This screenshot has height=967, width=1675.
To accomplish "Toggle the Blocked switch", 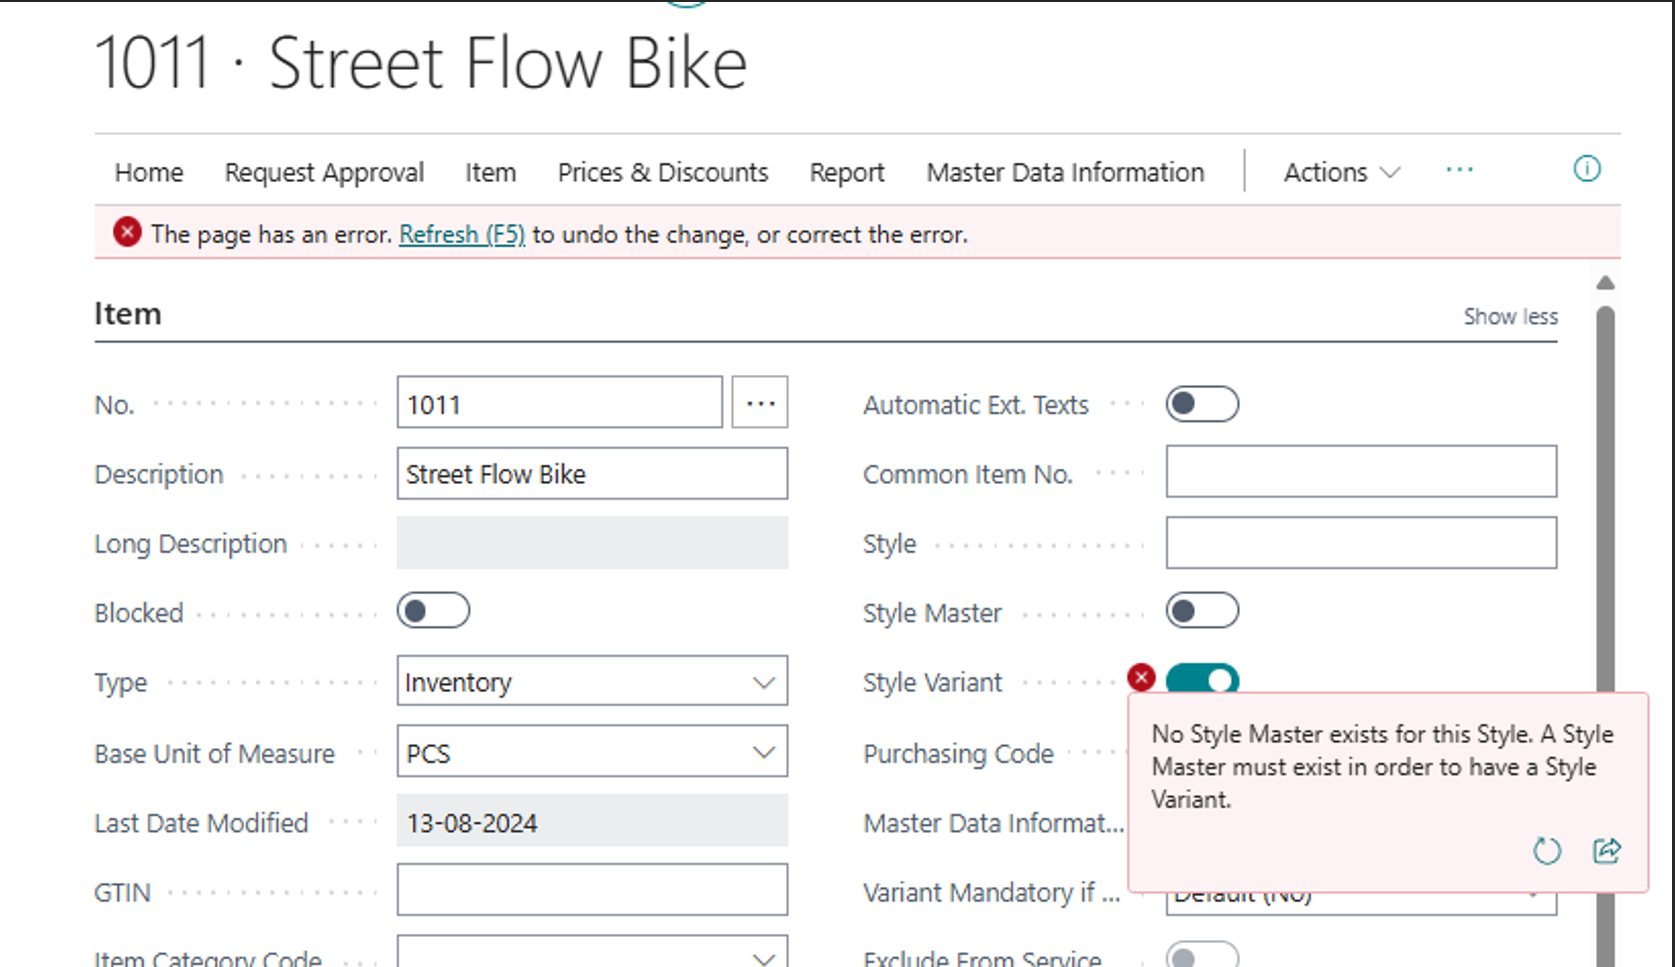I will pos(433,611).
